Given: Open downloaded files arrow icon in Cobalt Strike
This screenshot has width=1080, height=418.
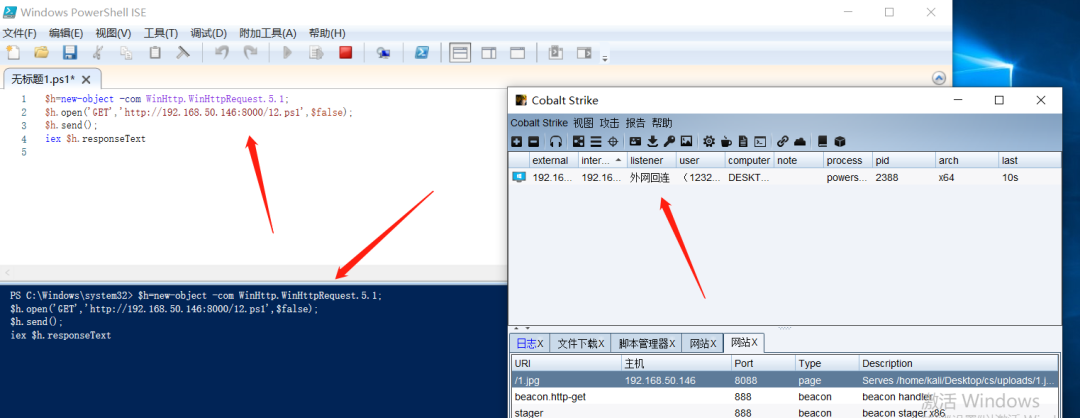Looking at the screenshot, I should [x=652, y=141].
